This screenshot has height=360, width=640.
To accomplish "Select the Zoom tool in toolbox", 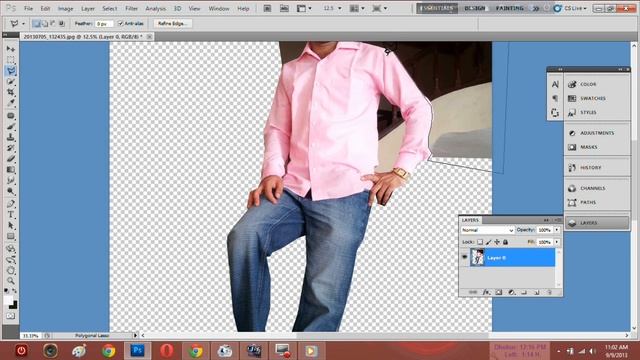I will pos(11,281).
